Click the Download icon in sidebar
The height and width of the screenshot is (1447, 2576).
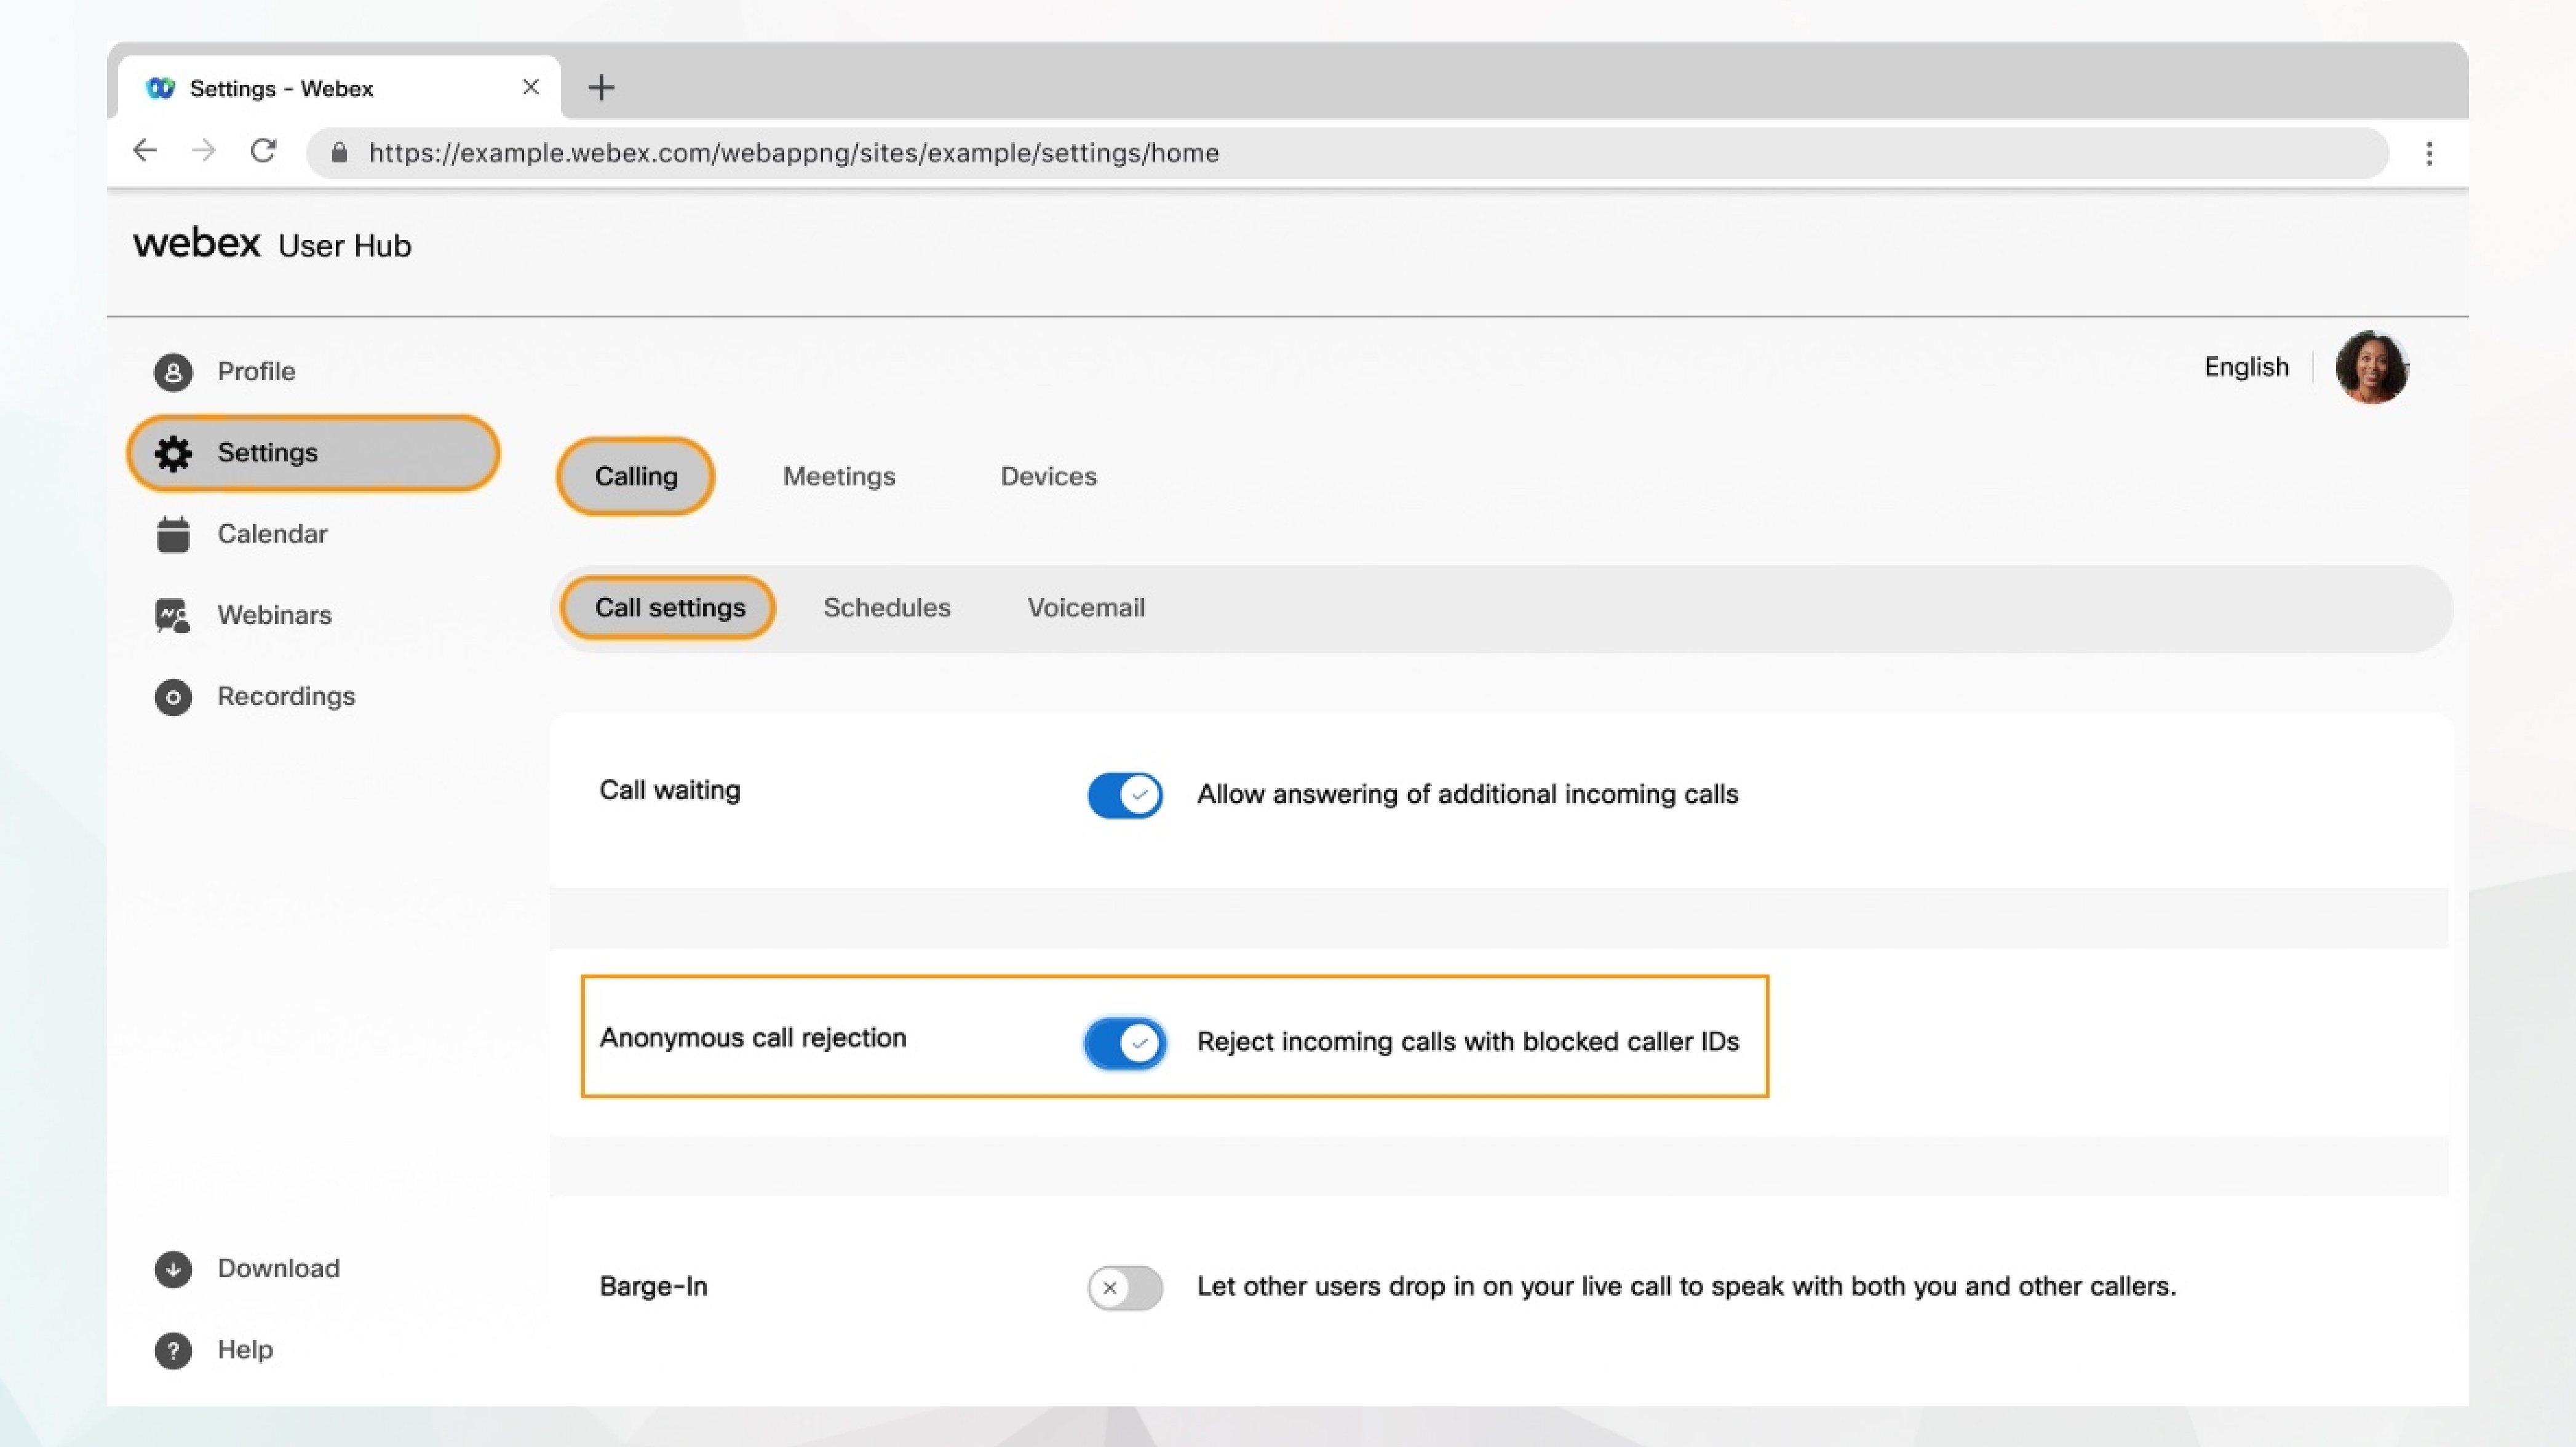172,1269
